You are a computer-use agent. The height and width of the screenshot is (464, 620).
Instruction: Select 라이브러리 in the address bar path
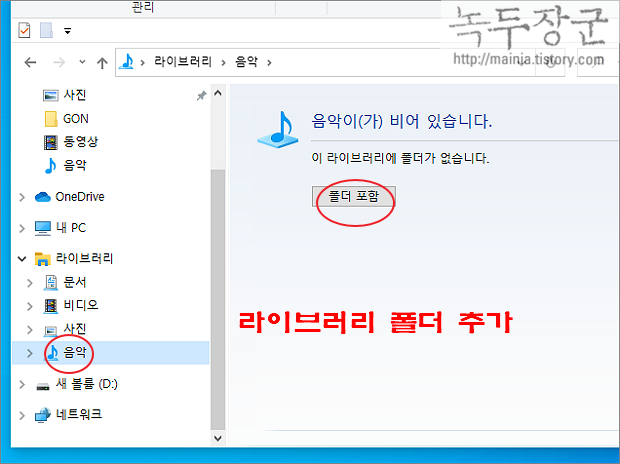click(183, 62)
